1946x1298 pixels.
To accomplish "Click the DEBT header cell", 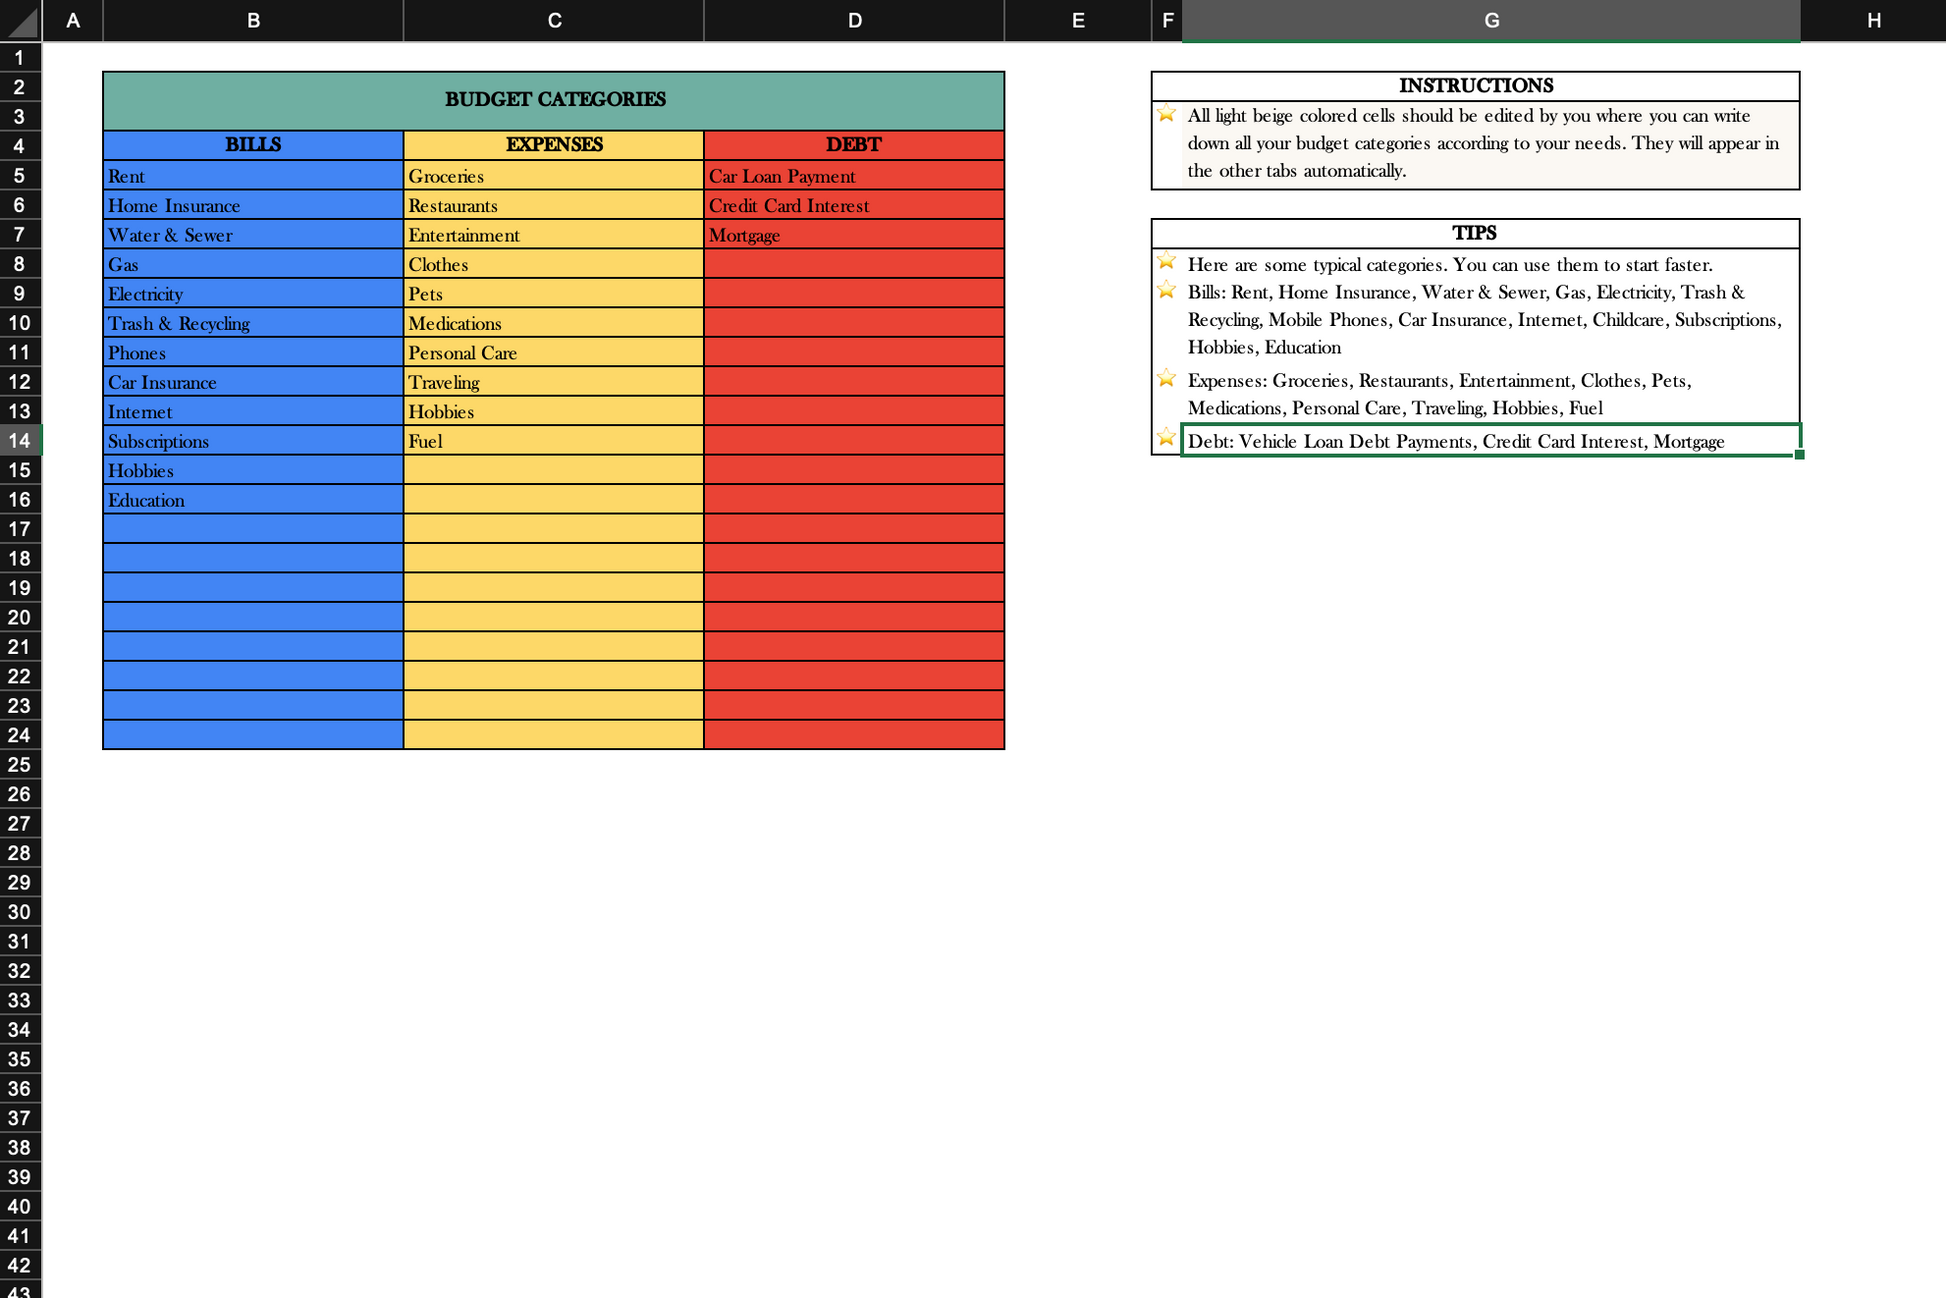I will [x=854, y=145].
